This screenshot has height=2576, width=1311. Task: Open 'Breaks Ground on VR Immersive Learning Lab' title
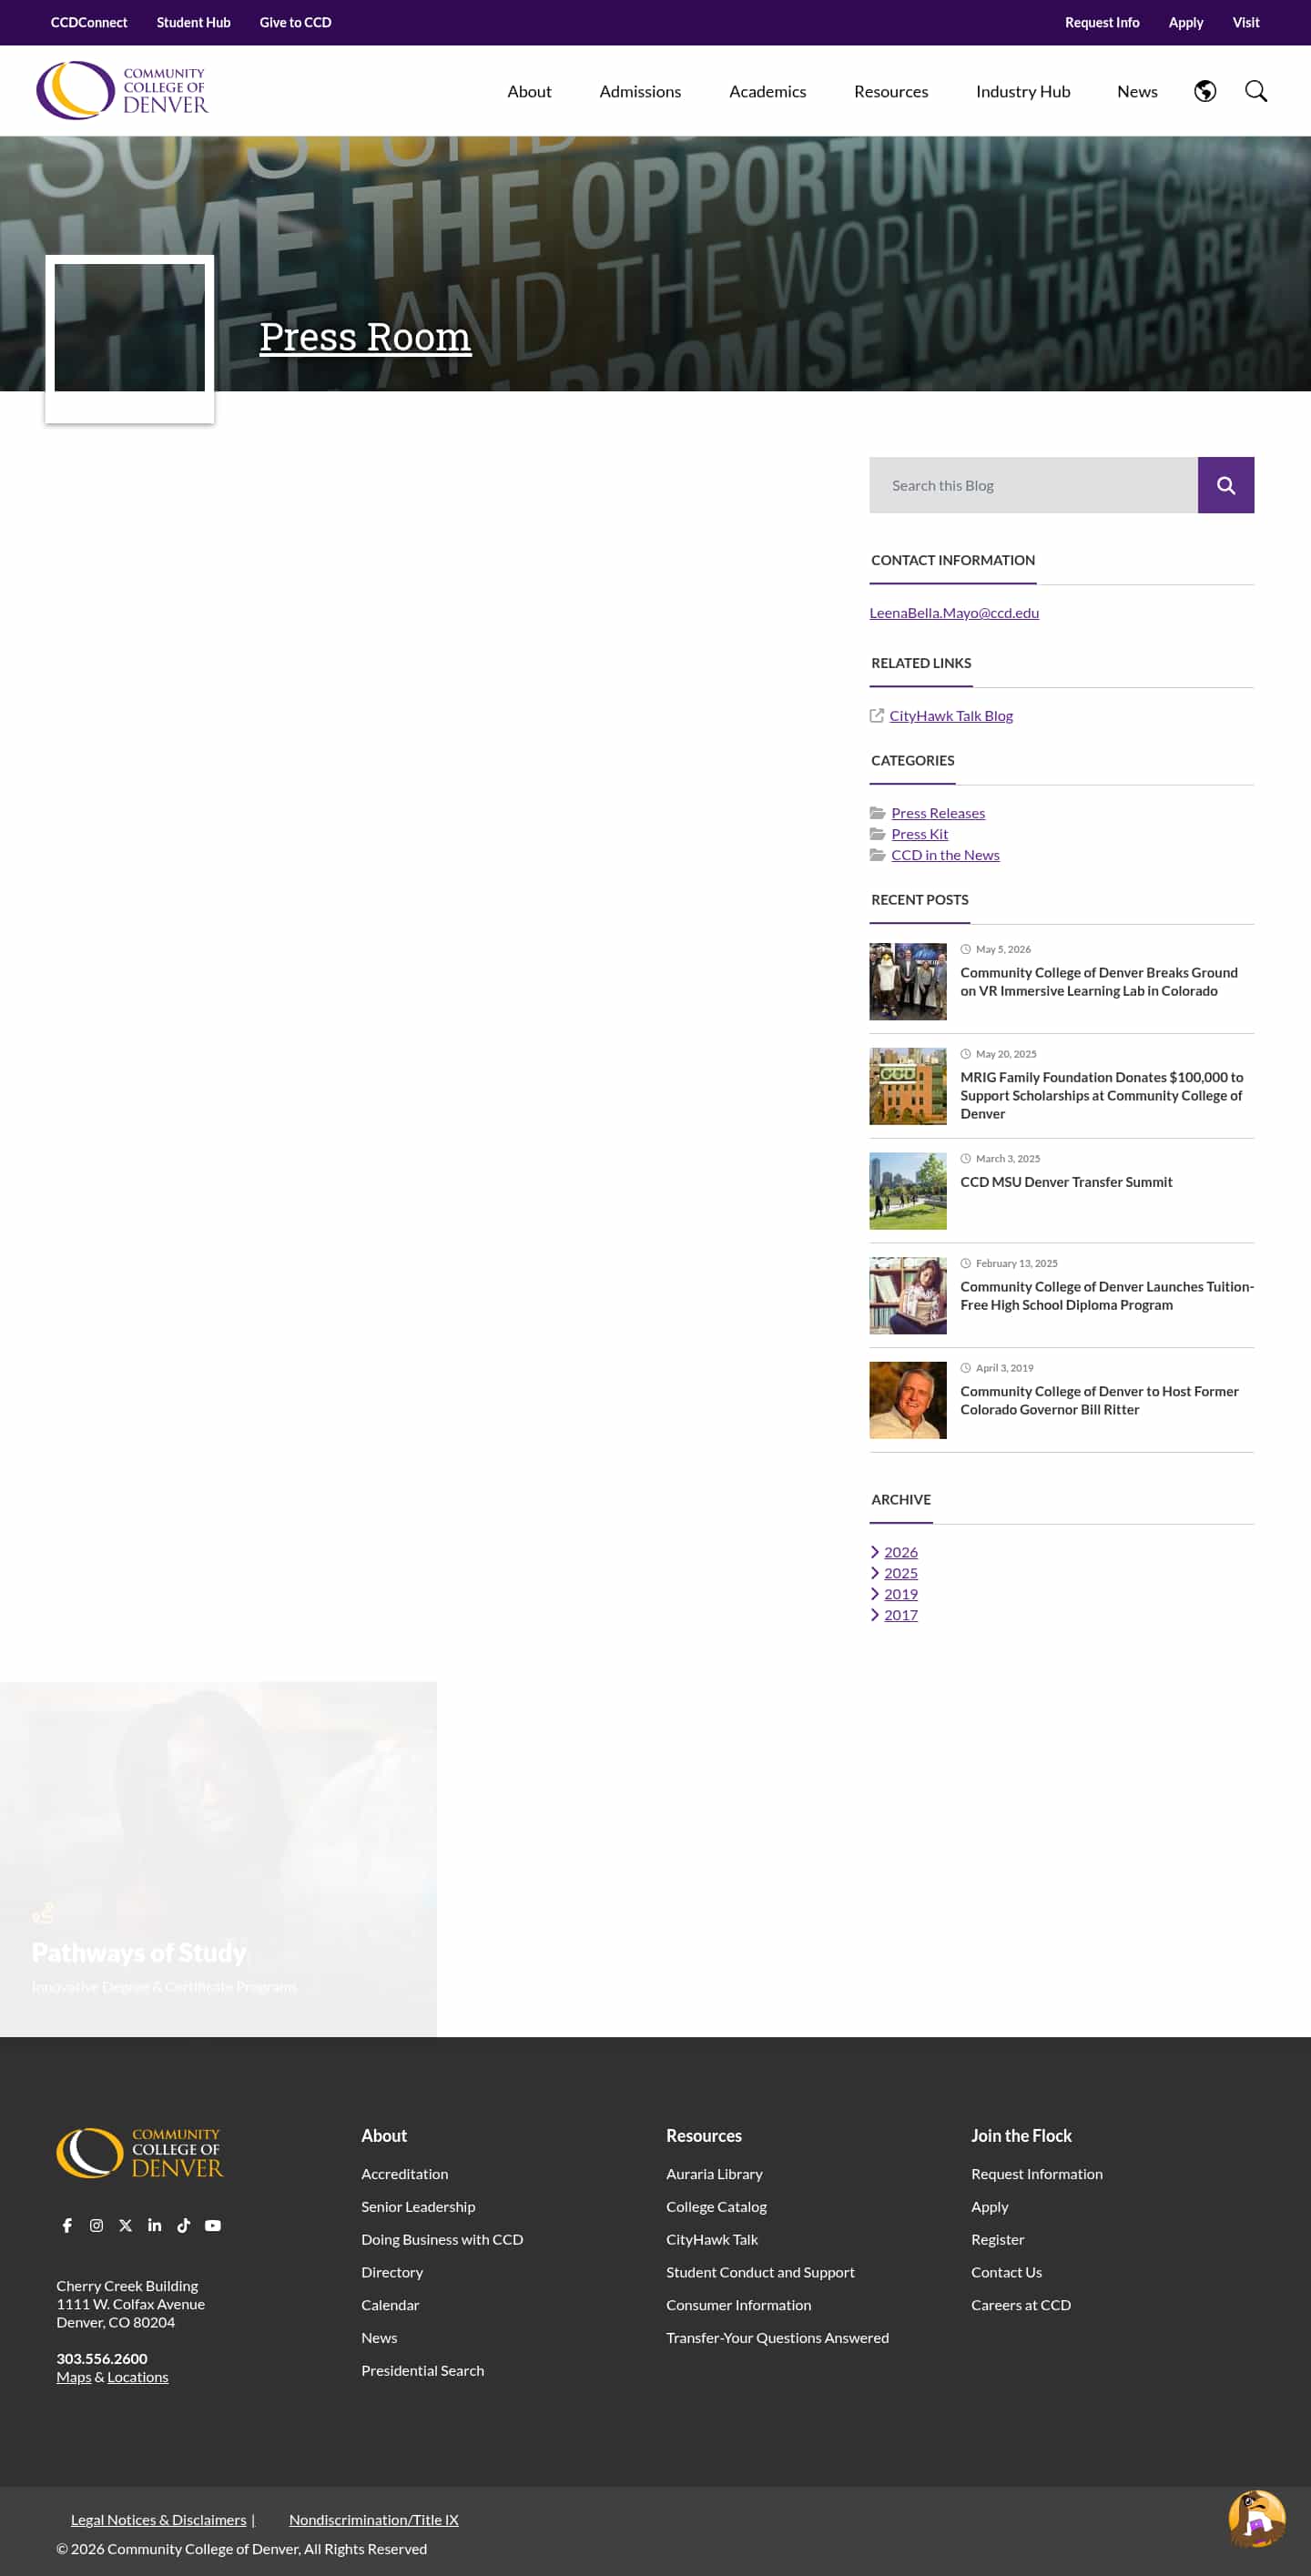(1099, 981)
